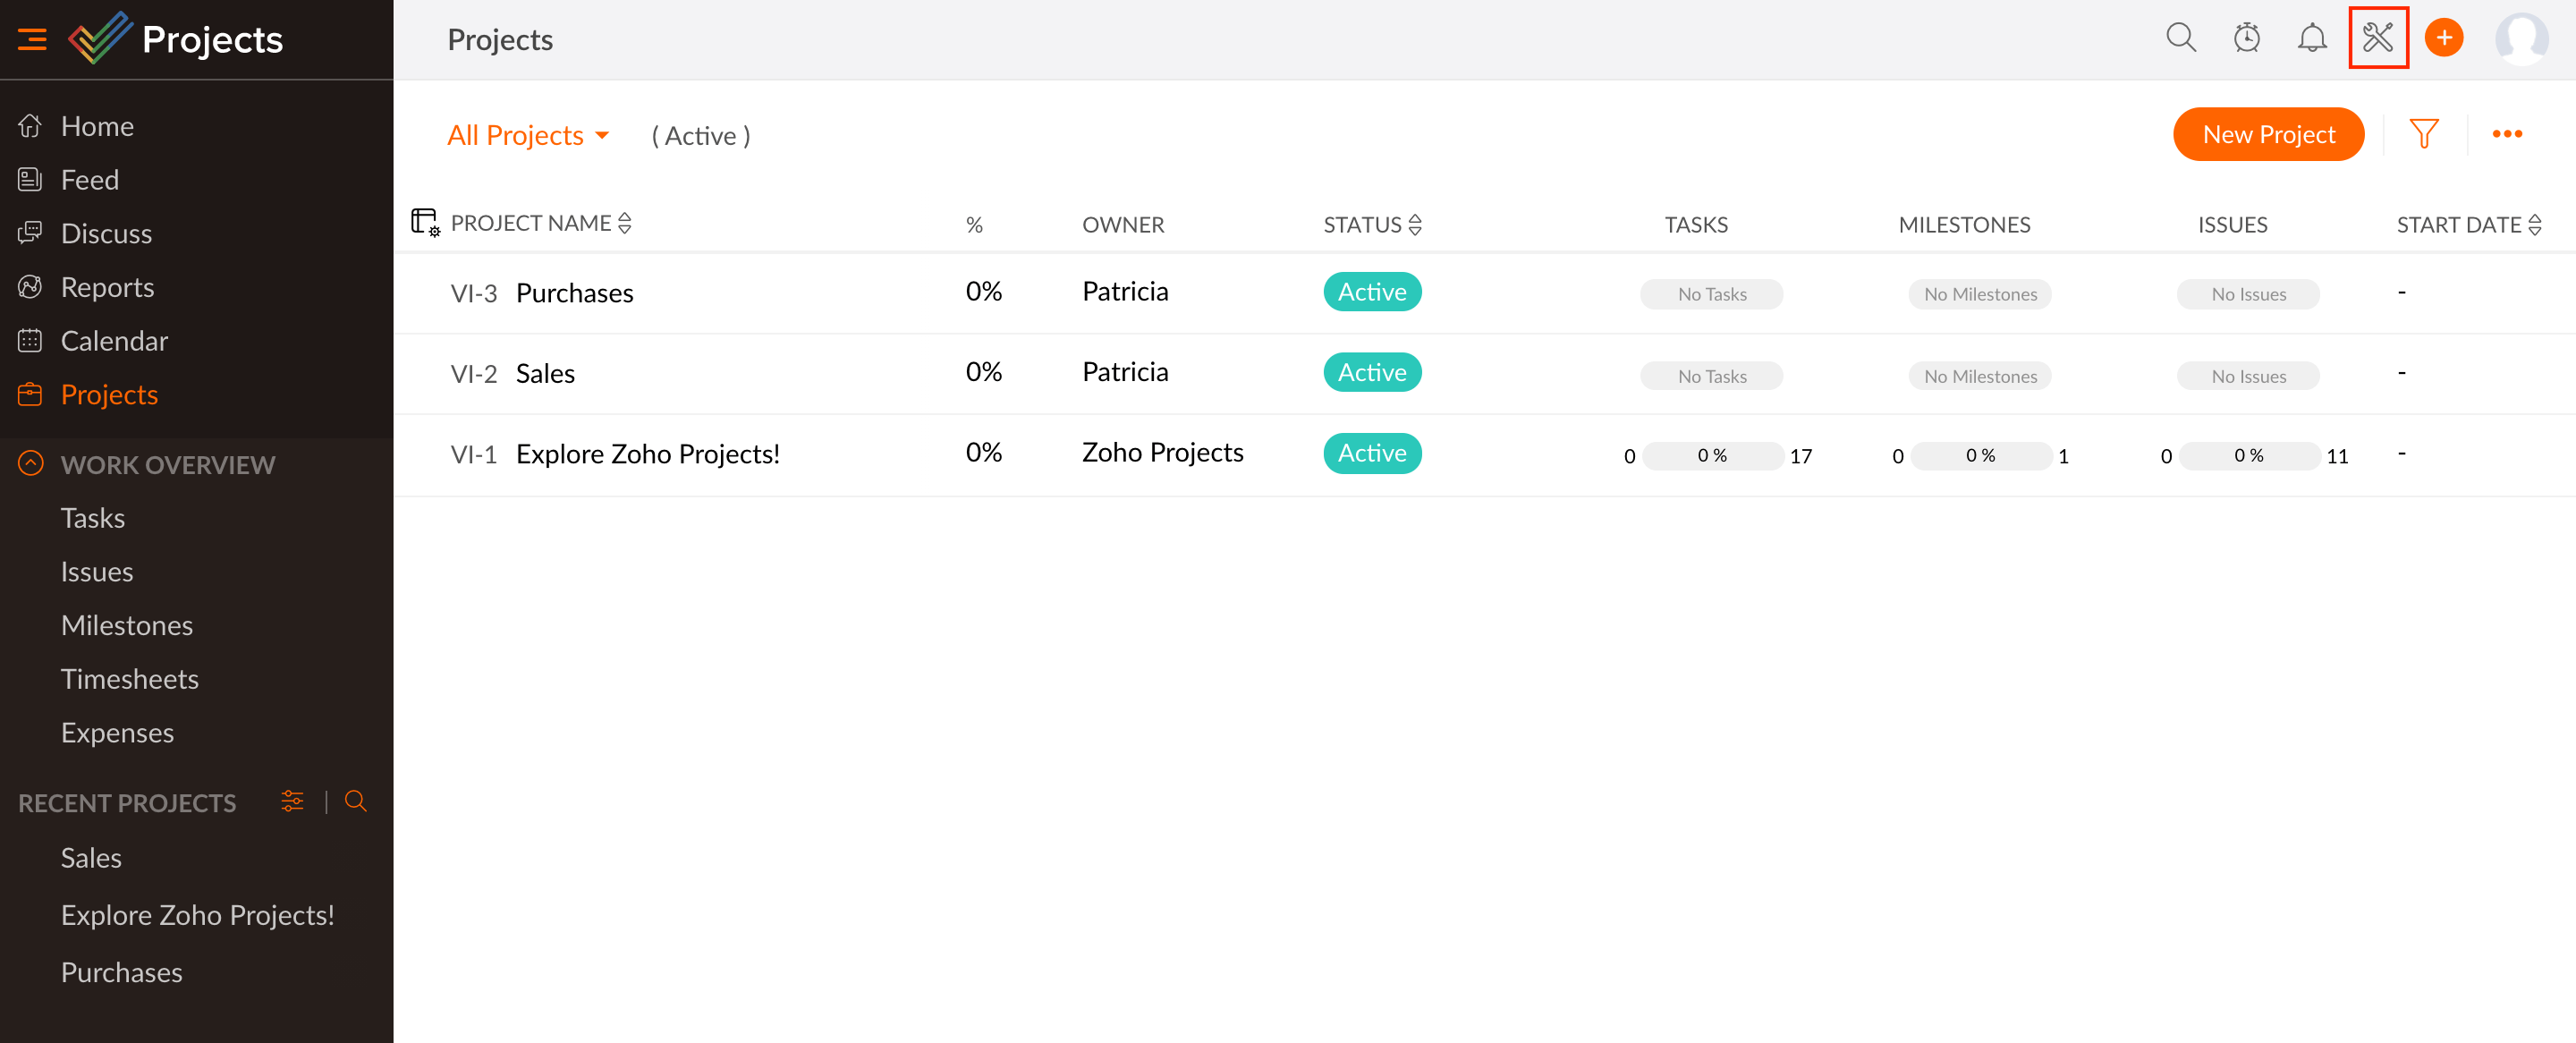Open notifications bell icon
Image resolution: width=2576 pixels, height=1043 pixels.
coord(2311,38)
